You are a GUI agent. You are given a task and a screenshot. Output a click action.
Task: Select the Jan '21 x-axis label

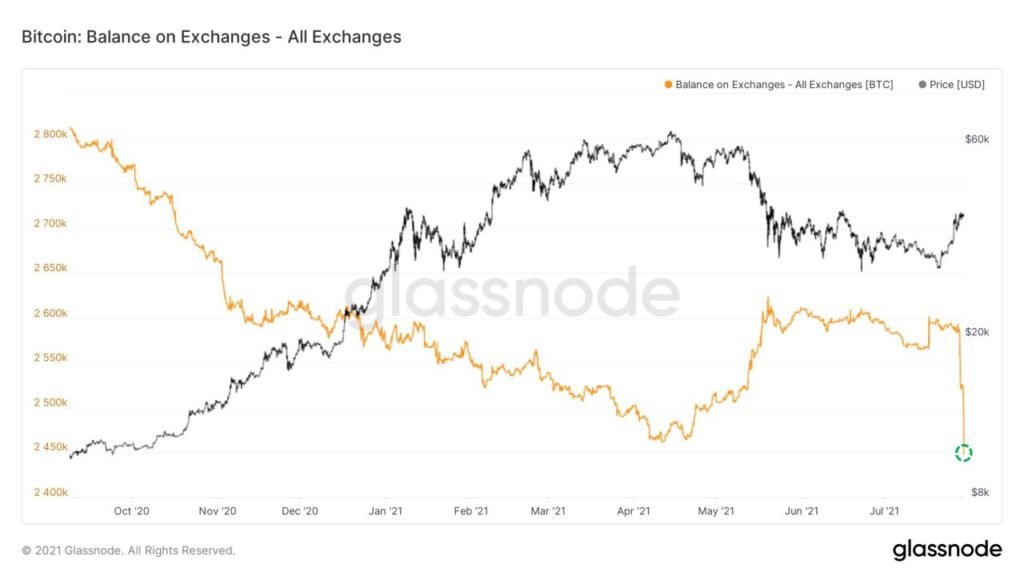click(386, 511)
